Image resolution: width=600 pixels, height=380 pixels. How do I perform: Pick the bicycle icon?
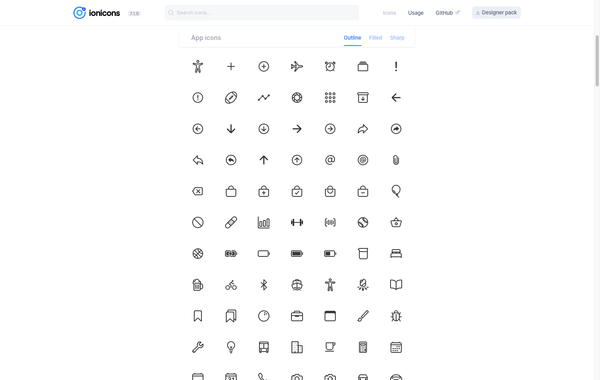coord(231,285)
